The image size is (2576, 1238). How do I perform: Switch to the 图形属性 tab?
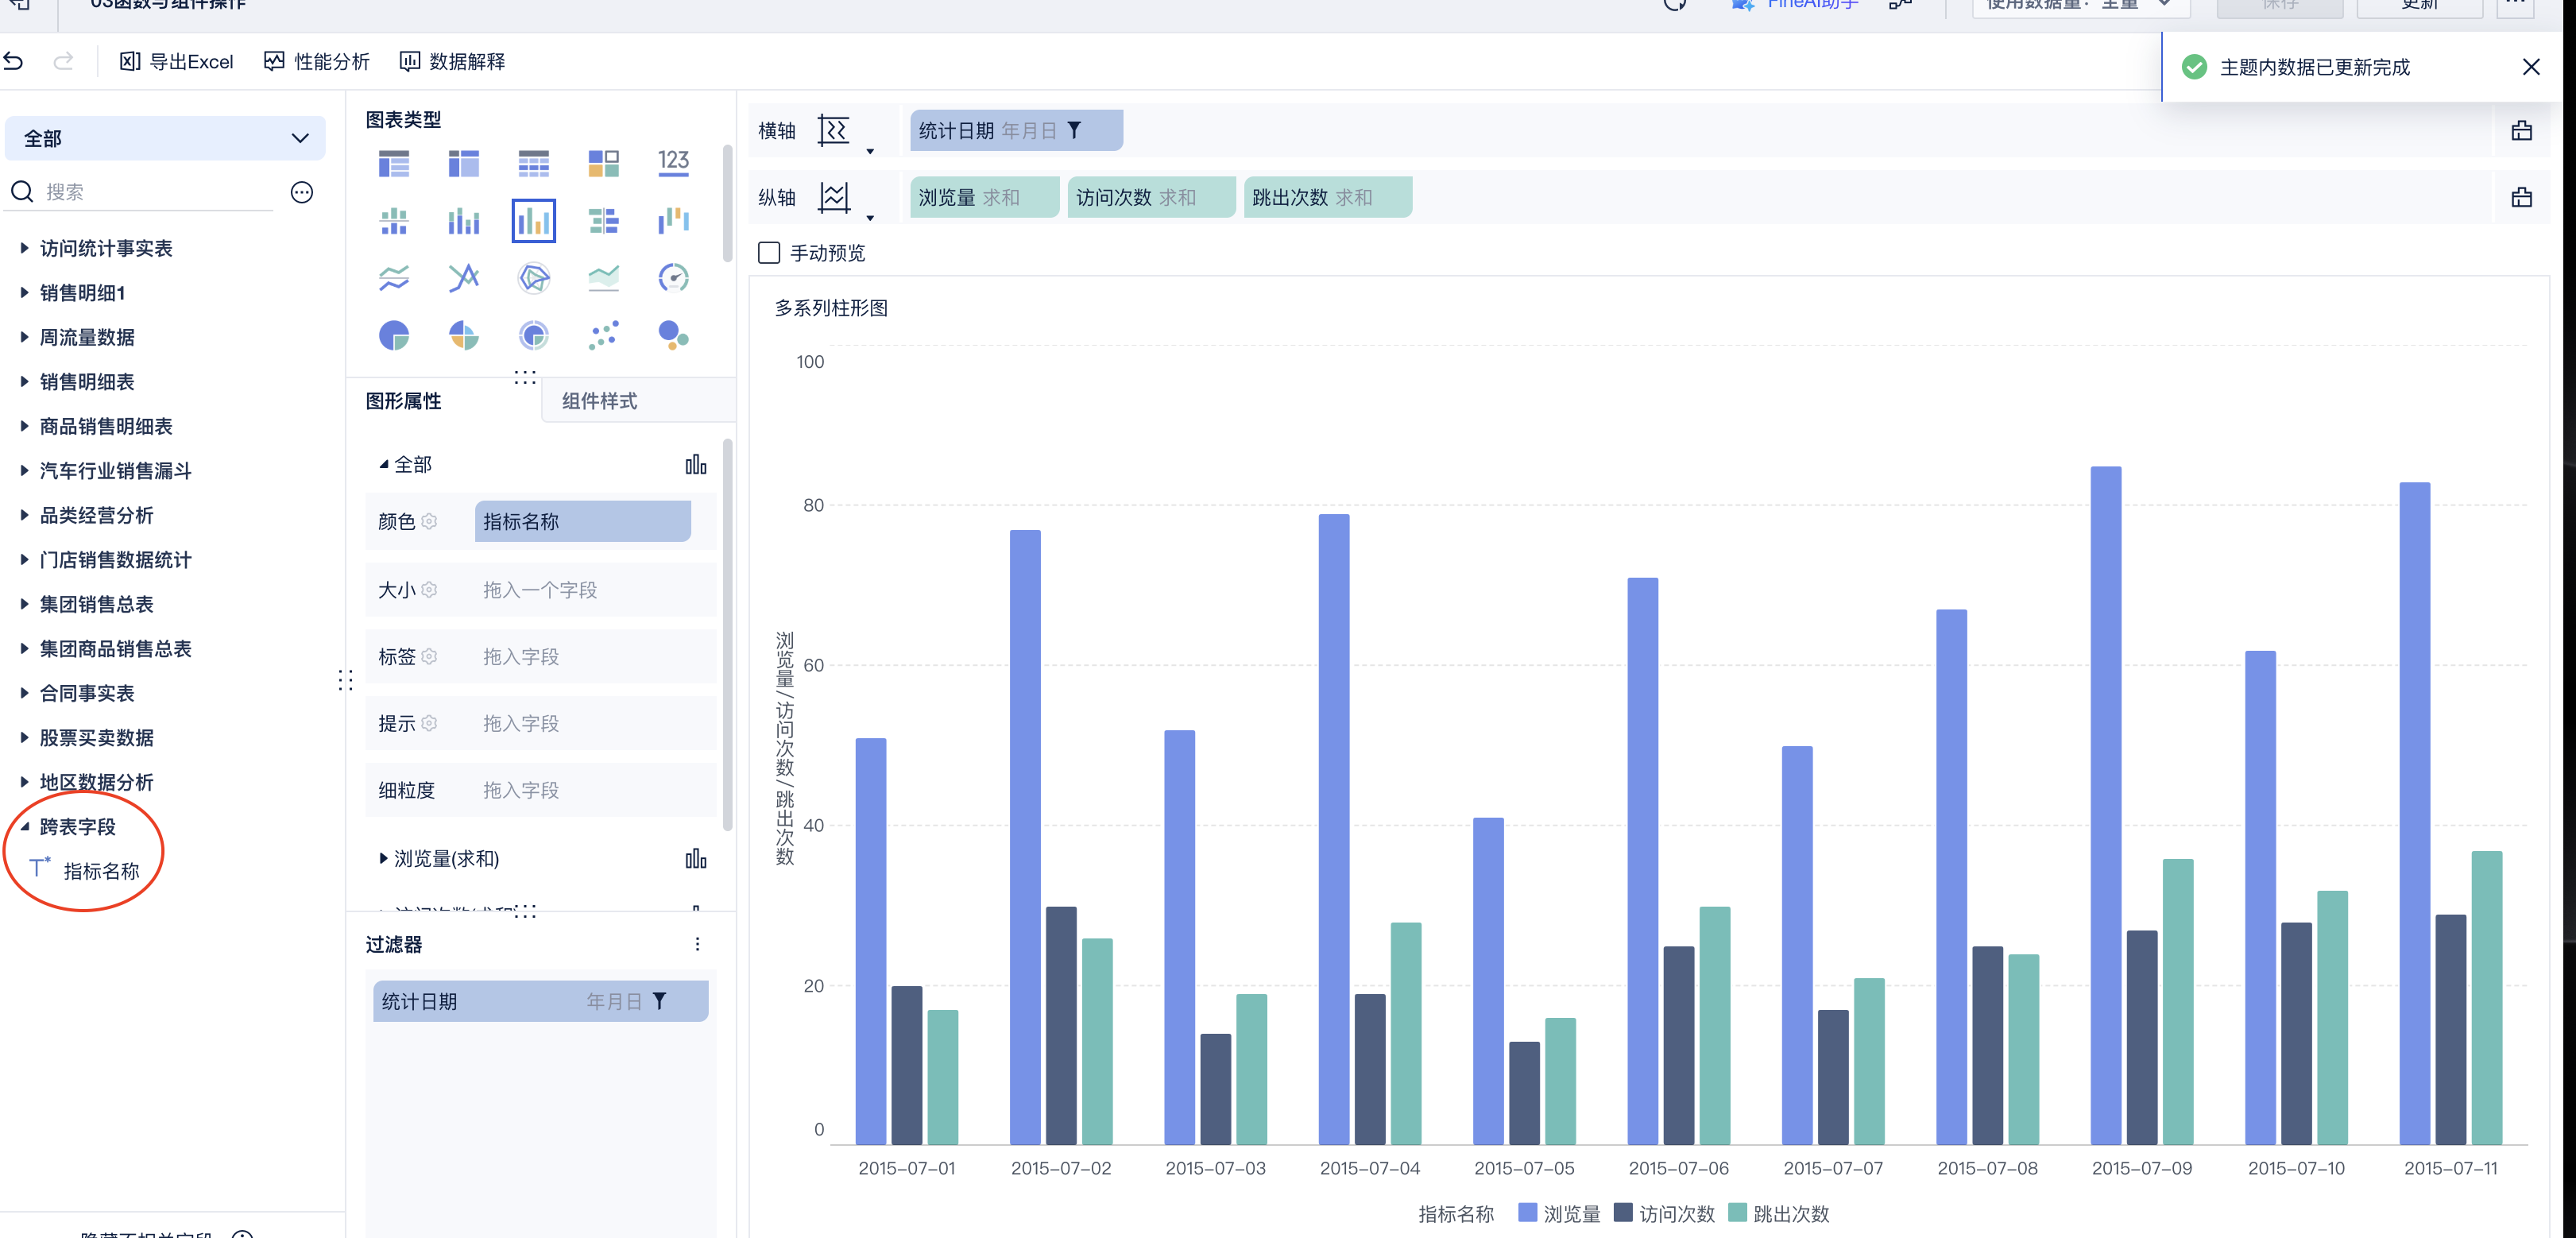coord(403,401)
